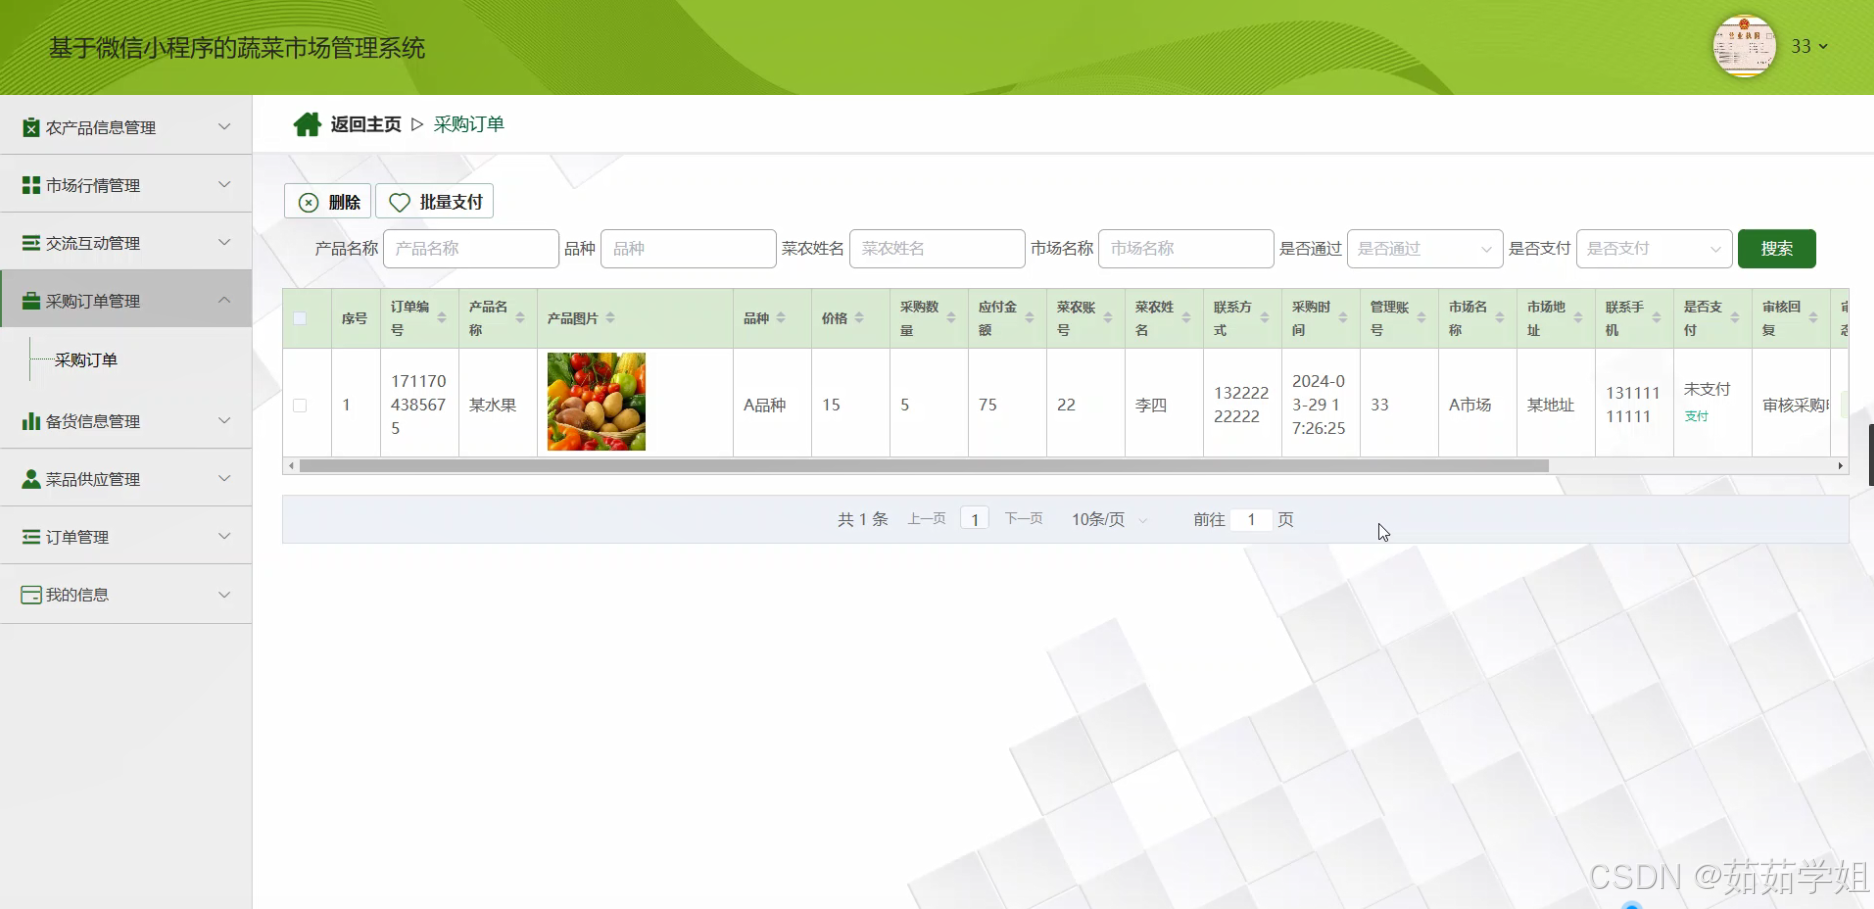
Task: Focus the 产品名称 search field
Action: pos(471,249)
